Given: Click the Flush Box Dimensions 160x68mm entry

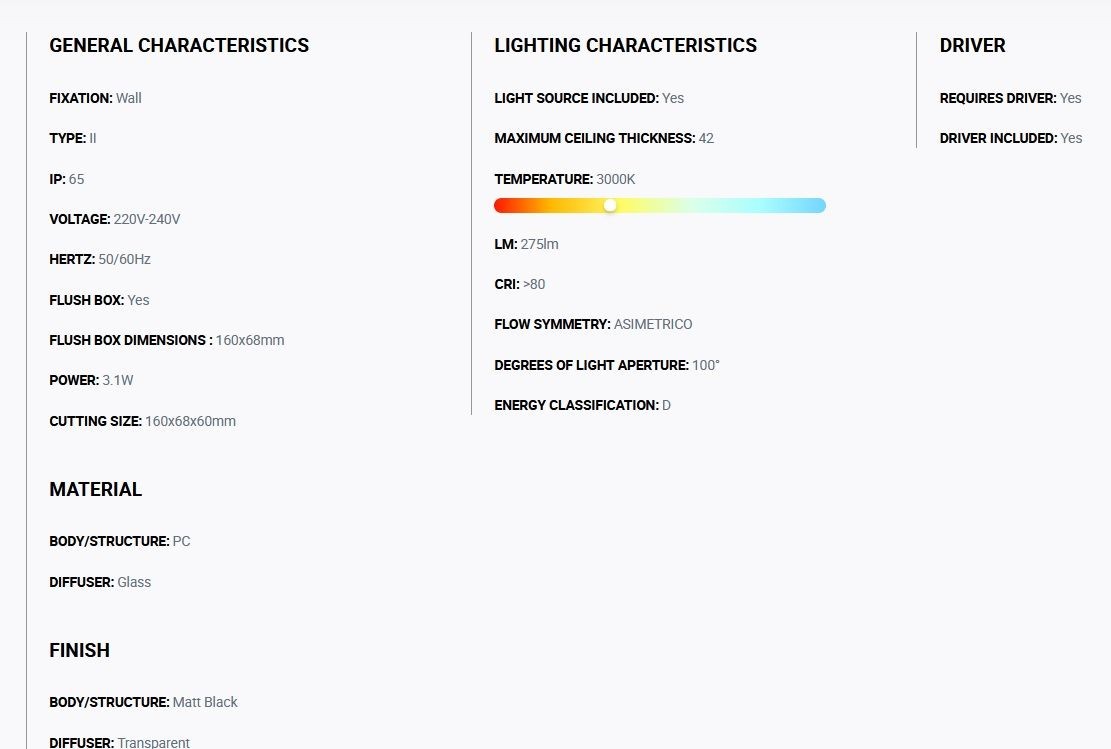Looking at the screenshot, I should 167,340.
